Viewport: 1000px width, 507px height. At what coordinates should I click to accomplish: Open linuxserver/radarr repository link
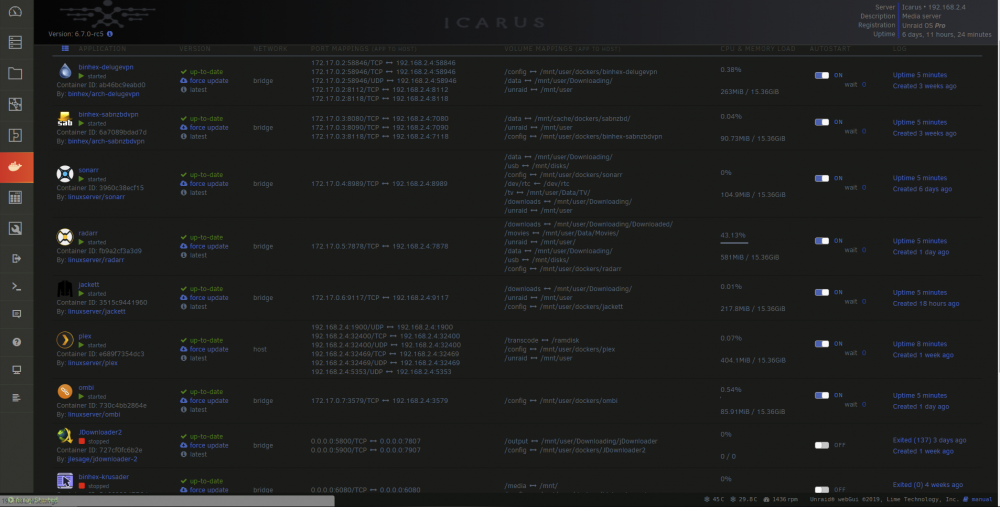pos(96,260)
